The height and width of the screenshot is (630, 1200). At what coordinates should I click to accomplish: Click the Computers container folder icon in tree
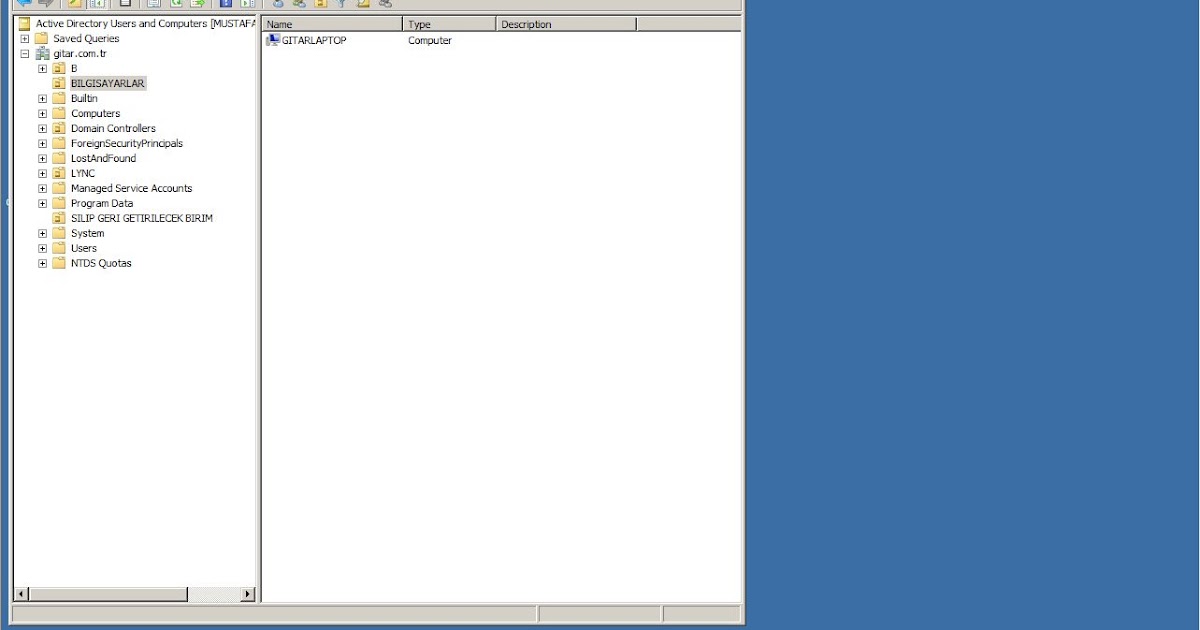pos(59,113)
